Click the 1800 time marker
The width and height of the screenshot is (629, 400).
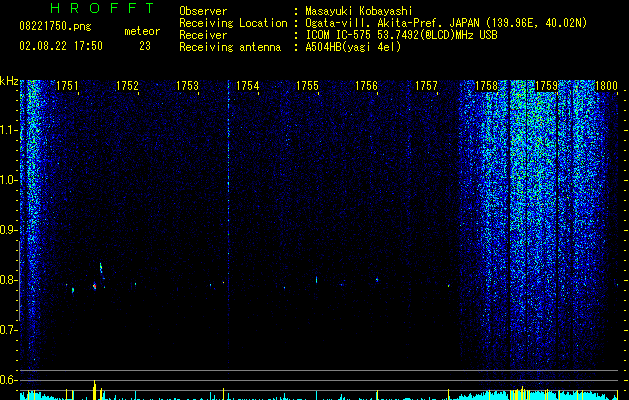(x=606, y=86)
